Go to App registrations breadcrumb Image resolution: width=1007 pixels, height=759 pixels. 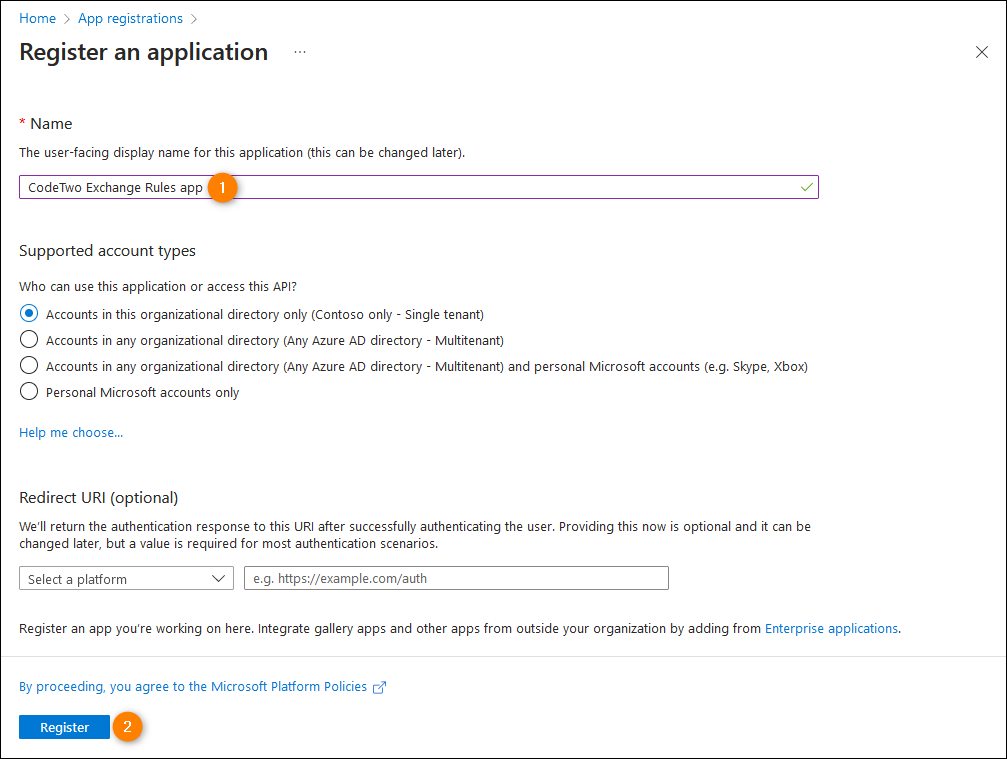(x=130, y=19)
